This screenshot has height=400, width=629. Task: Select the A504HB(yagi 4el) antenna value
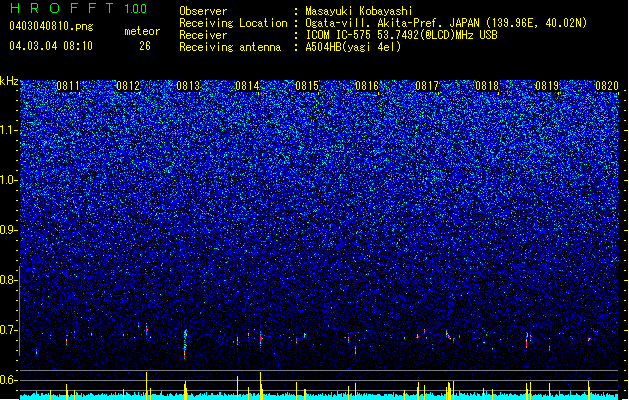coord(353,47)
